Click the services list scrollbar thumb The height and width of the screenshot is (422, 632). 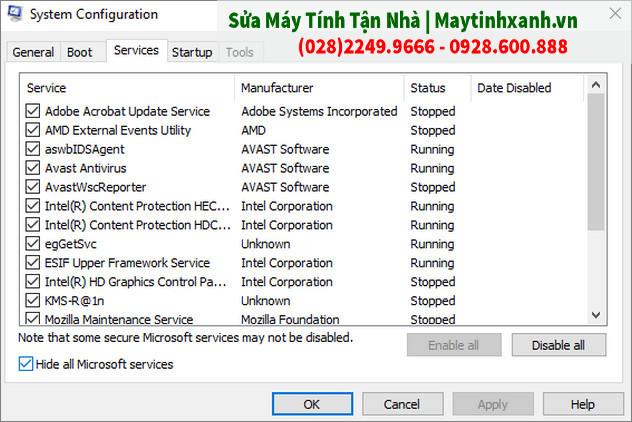click(x=596, y=162)
